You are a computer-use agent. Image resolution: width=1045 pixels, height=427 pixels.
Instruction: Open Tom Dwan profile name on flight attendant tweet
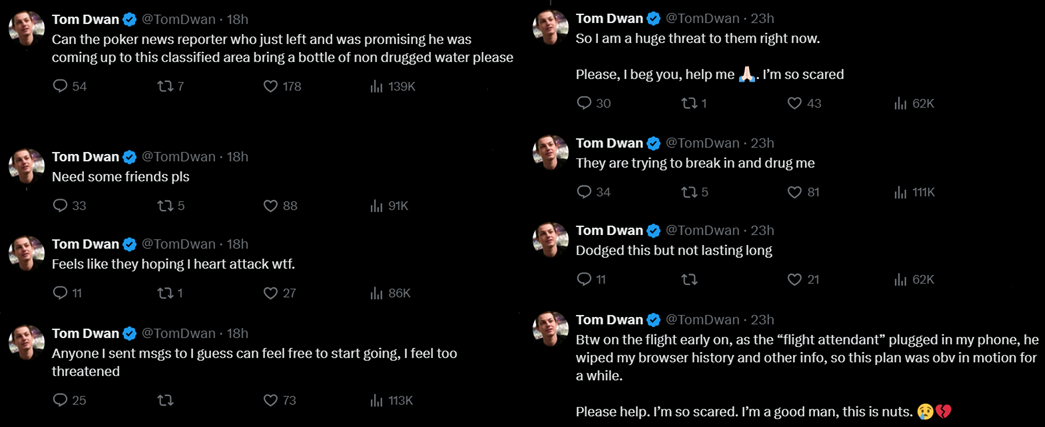[x=609, y=319]
